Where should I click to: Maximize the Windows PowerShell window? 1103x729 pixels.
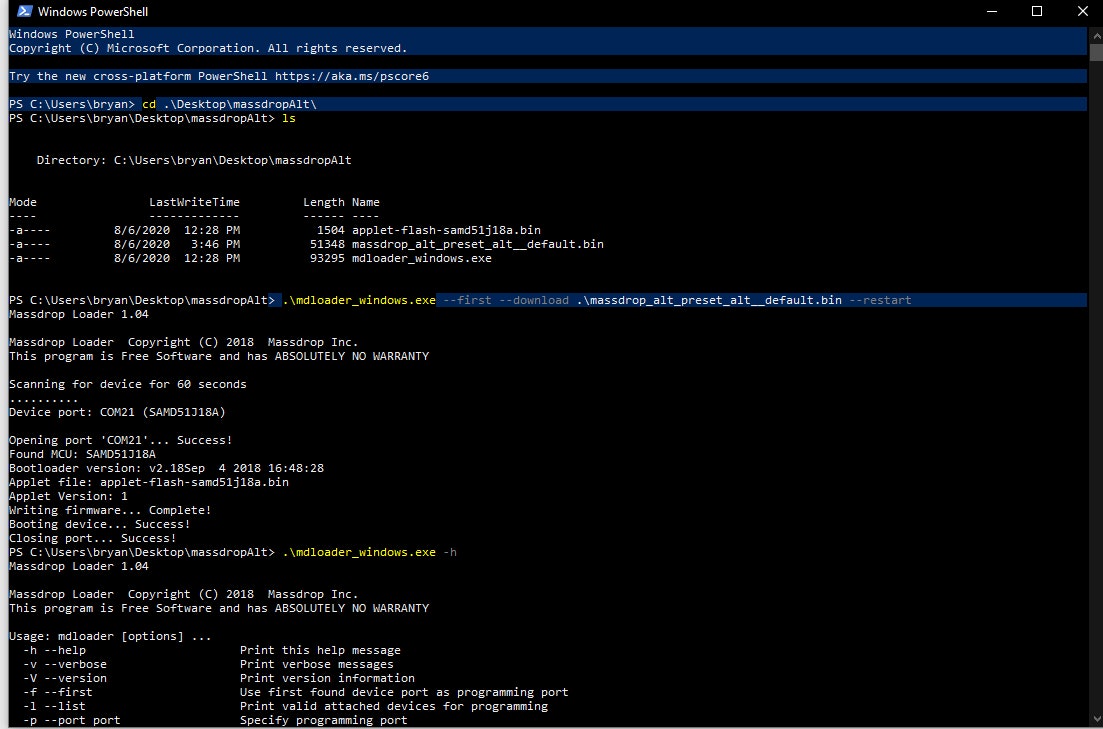(x=1037, y=12)
